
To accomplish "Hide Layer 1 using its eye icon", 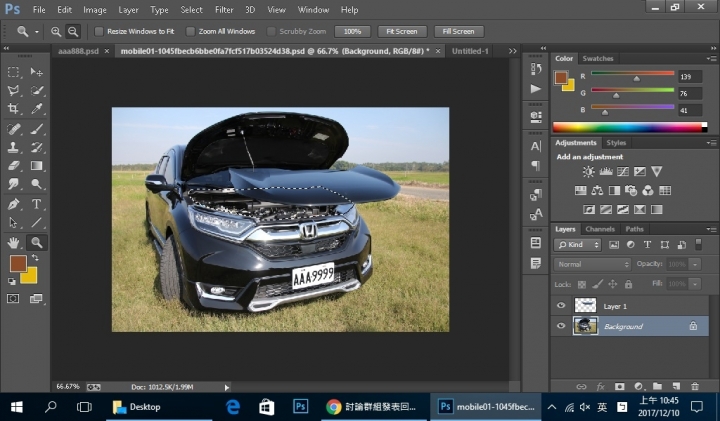I will point(561,306).
